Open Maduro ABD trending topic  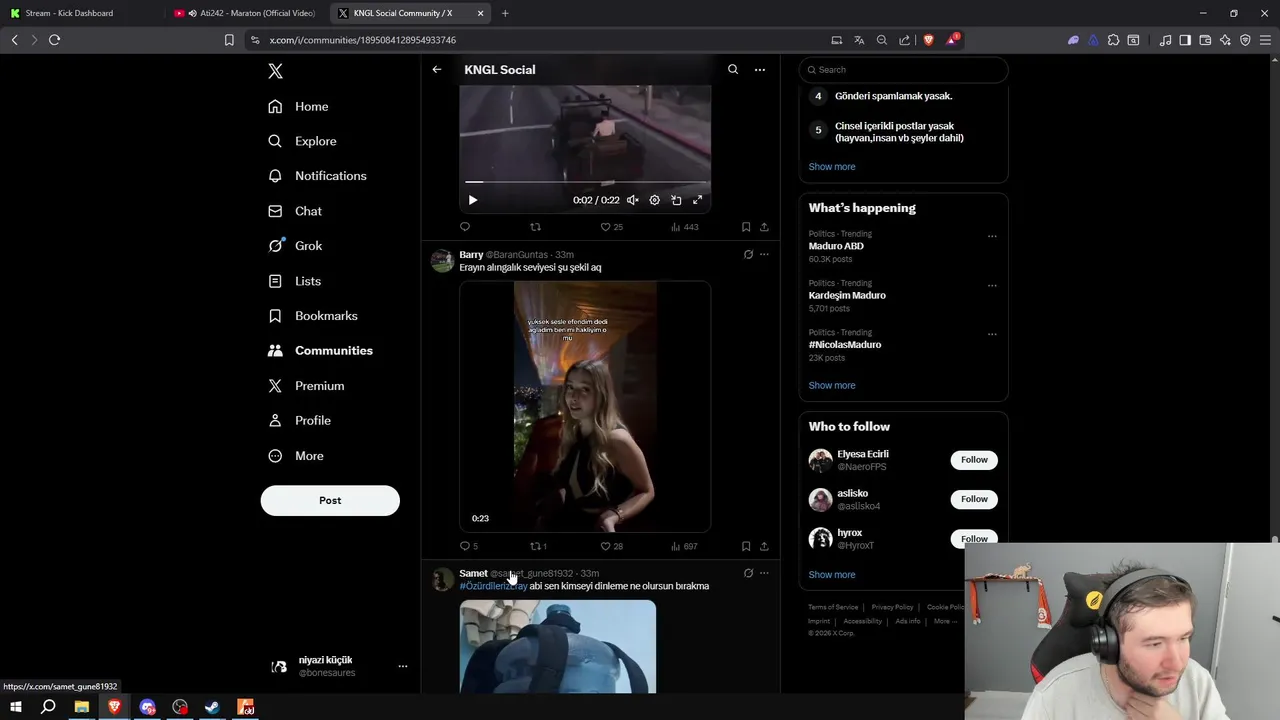[836, 246]
